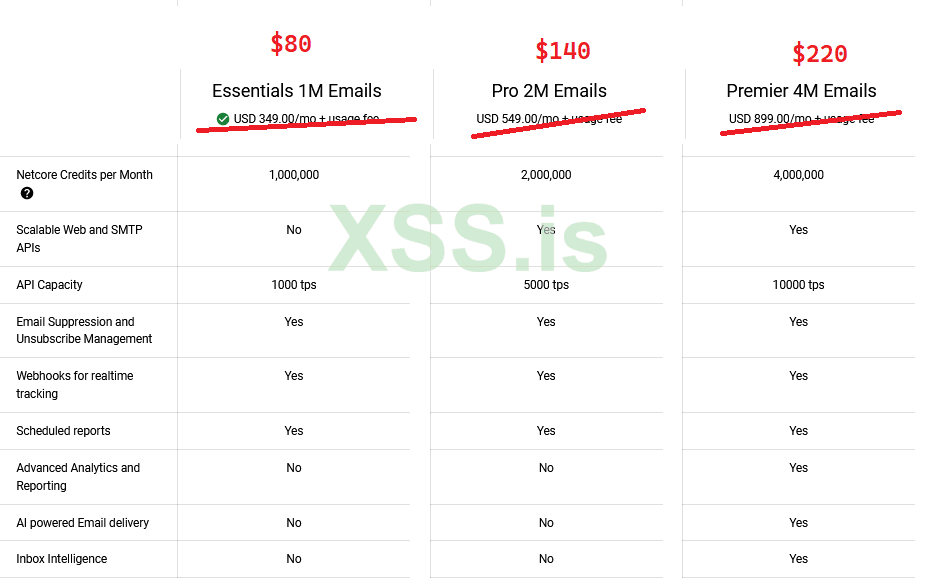This screenshot has width=934, height=578.
Task: Click Webhooks for realtime tracking label
Action: 75,384
